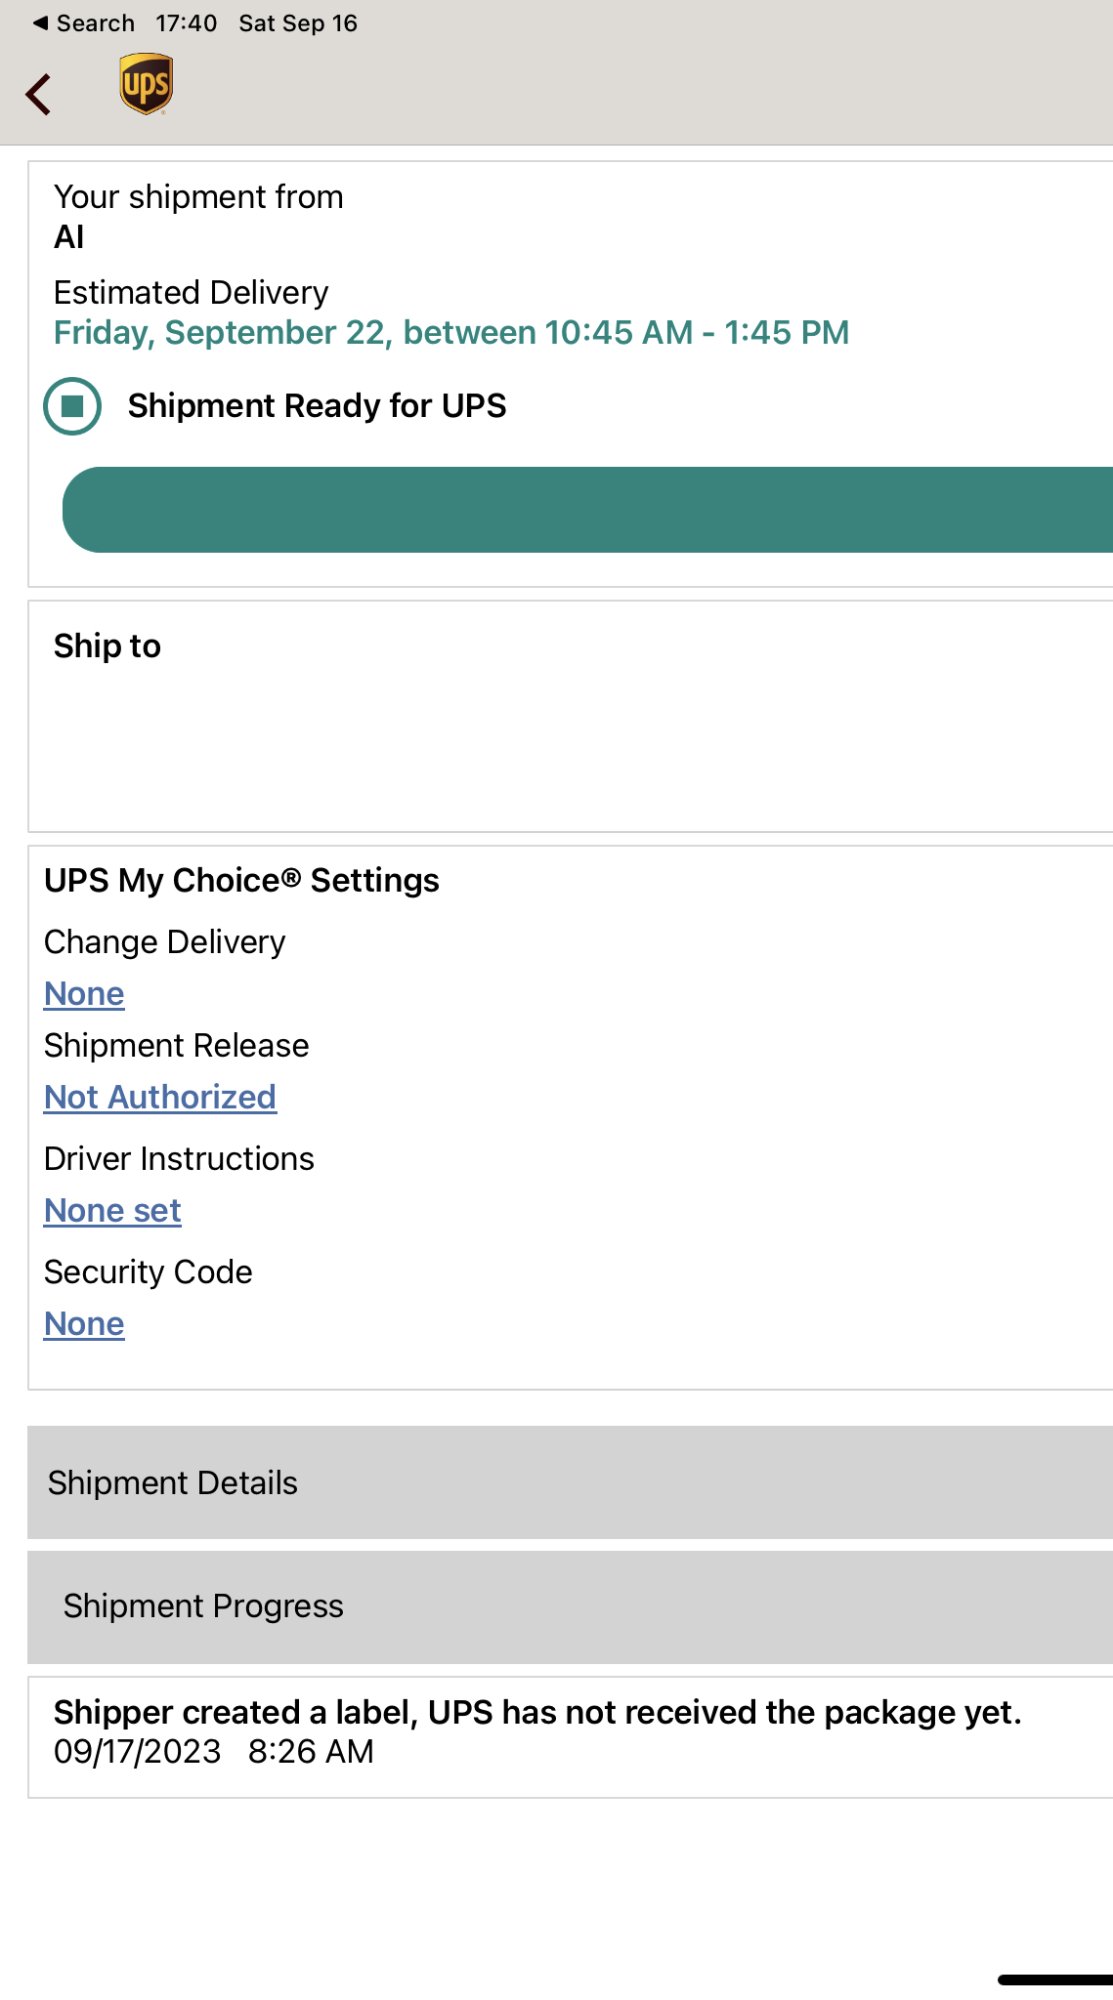This screenshot has width=1113, height=2000.
Task: Tap the estimated delivery date text
Action: [451, 332]
